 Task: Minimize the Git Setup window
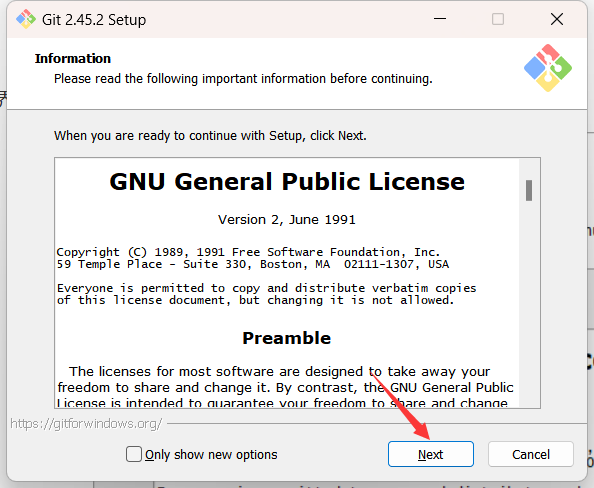point(440,19)
